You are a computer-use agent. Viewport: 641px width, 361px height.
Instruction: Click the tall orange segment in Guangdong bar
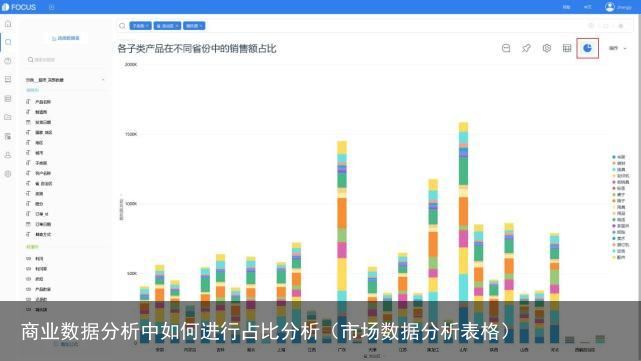click(342, 213)
